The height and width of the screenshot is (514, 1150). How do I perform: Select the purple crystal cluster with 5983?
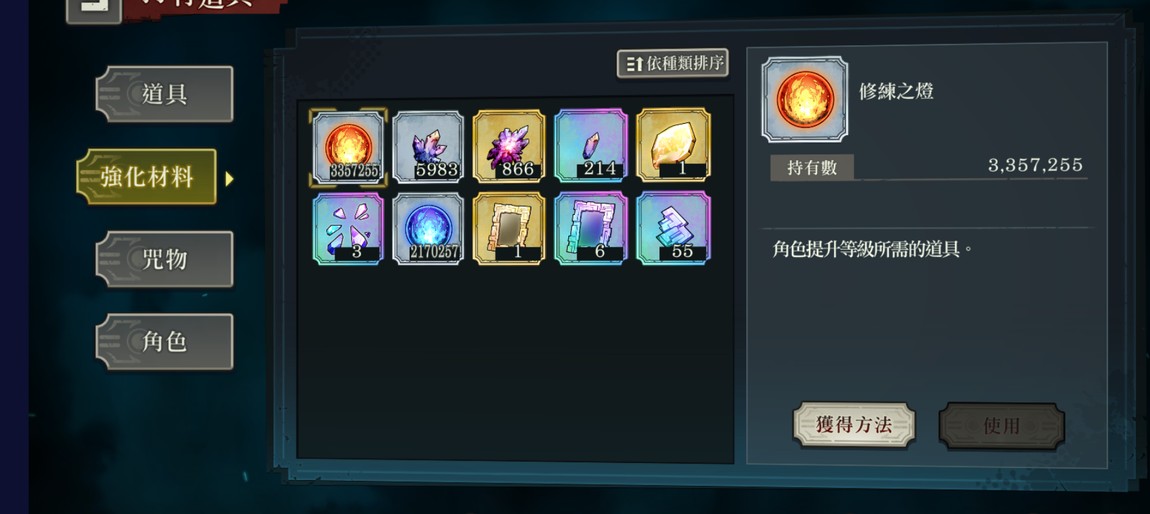(x=428, y=147)
